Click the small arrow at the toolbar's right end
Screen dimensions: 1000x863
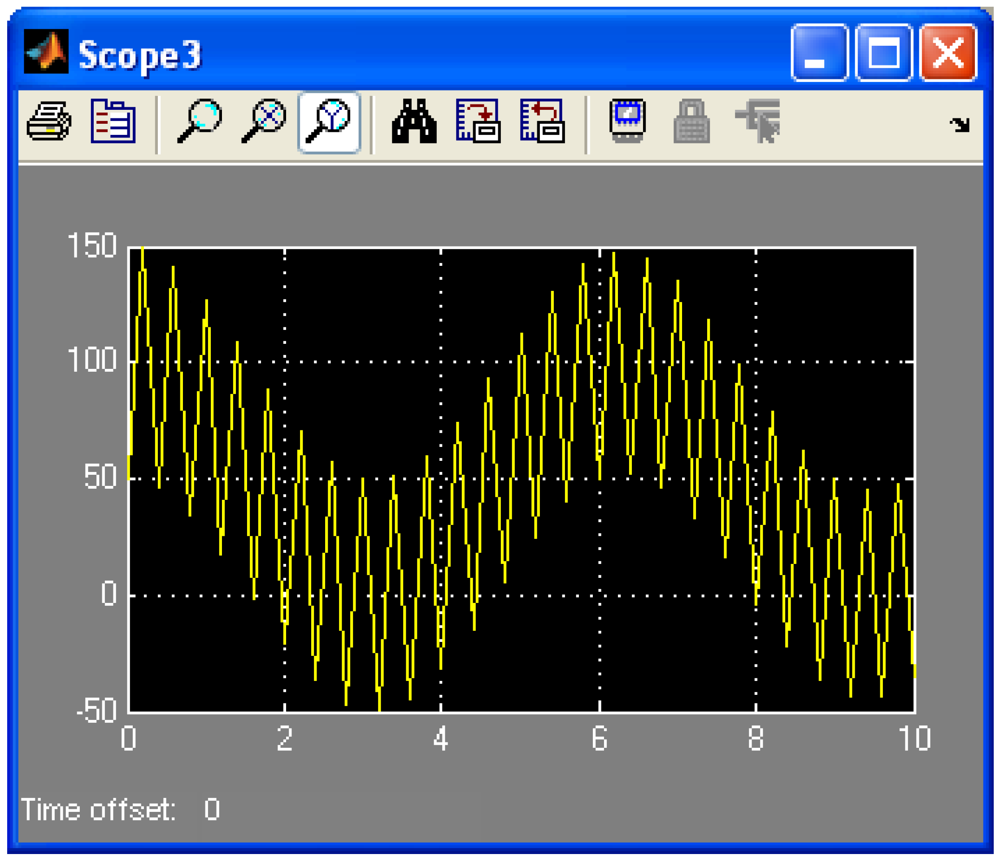(960, 125)
